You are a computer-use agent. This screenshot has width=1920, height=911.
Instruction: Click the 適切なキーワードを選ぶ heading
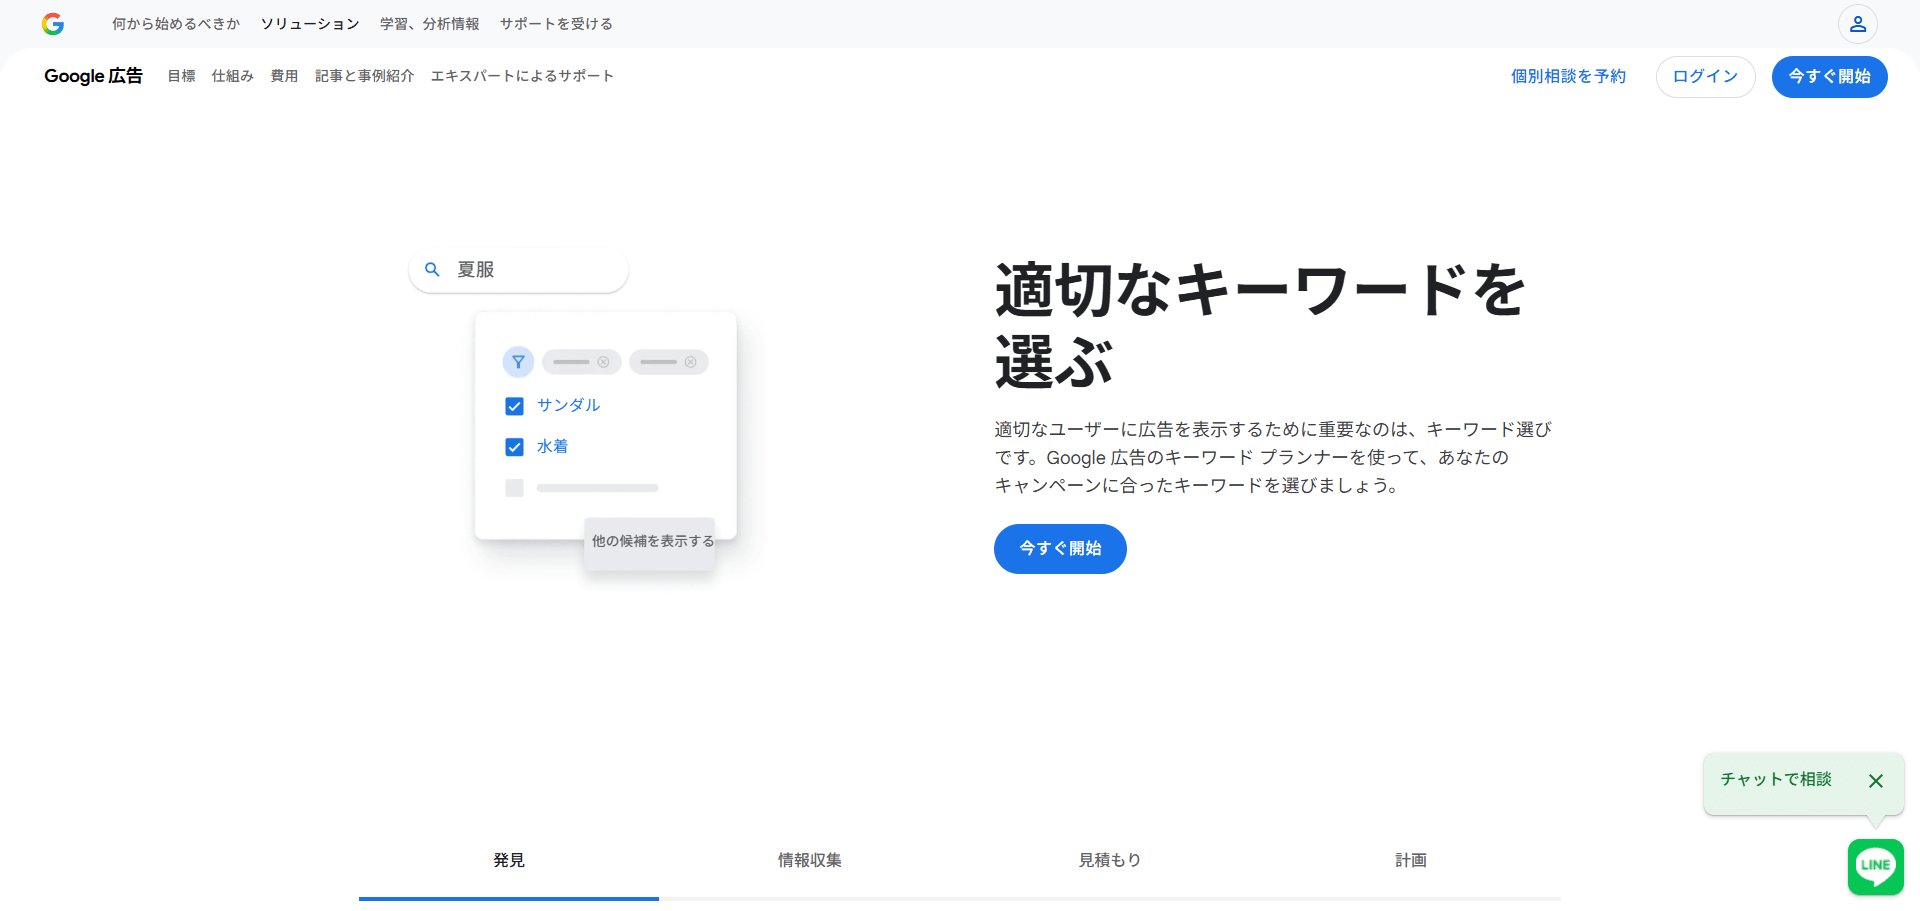click(x=1260, y=325)
